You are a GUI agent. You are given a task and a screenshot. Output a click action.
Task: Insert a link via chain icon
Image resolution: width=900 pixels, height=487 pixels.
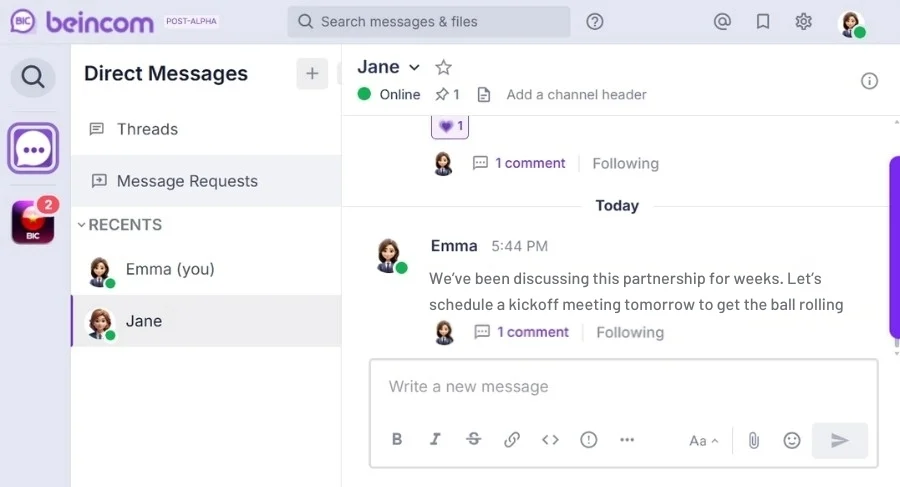pos(512,439)
